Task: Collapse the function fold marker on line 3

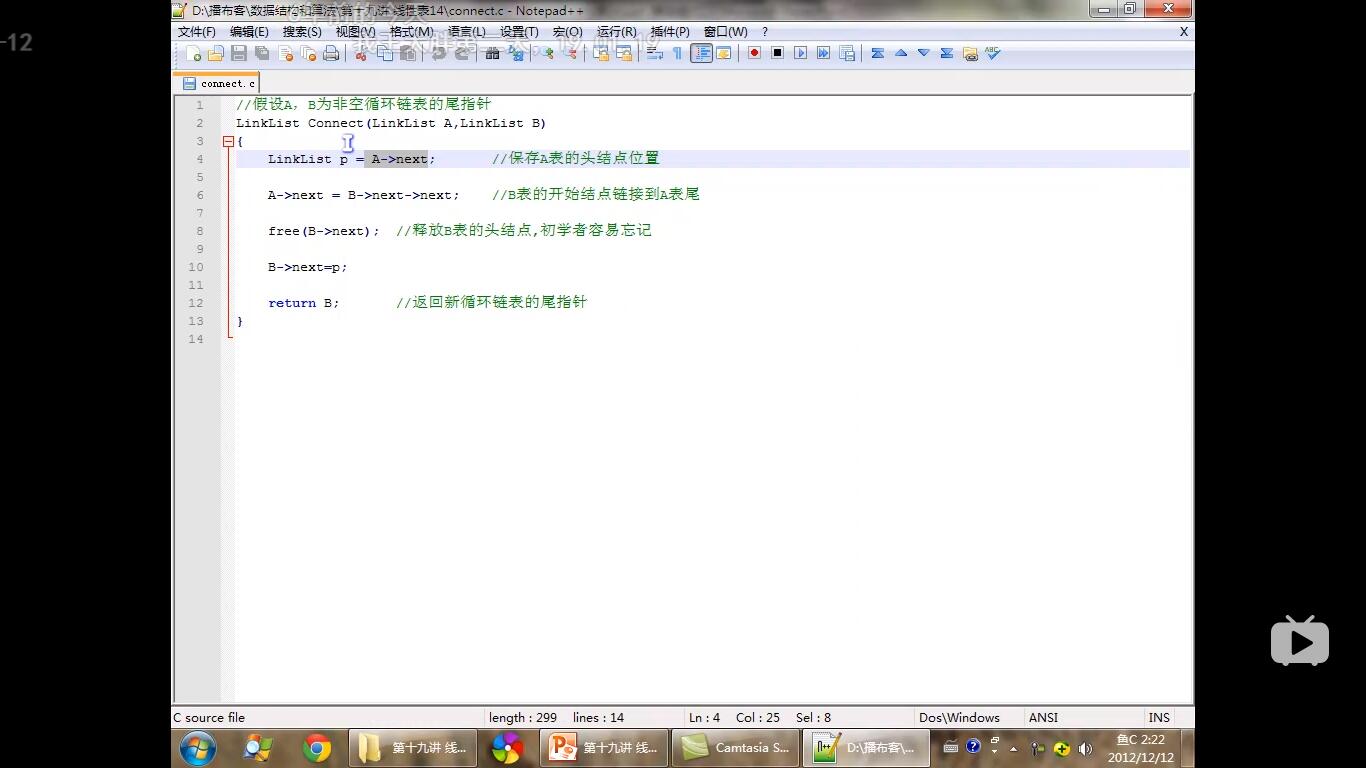Action: (x=228, y=141)
